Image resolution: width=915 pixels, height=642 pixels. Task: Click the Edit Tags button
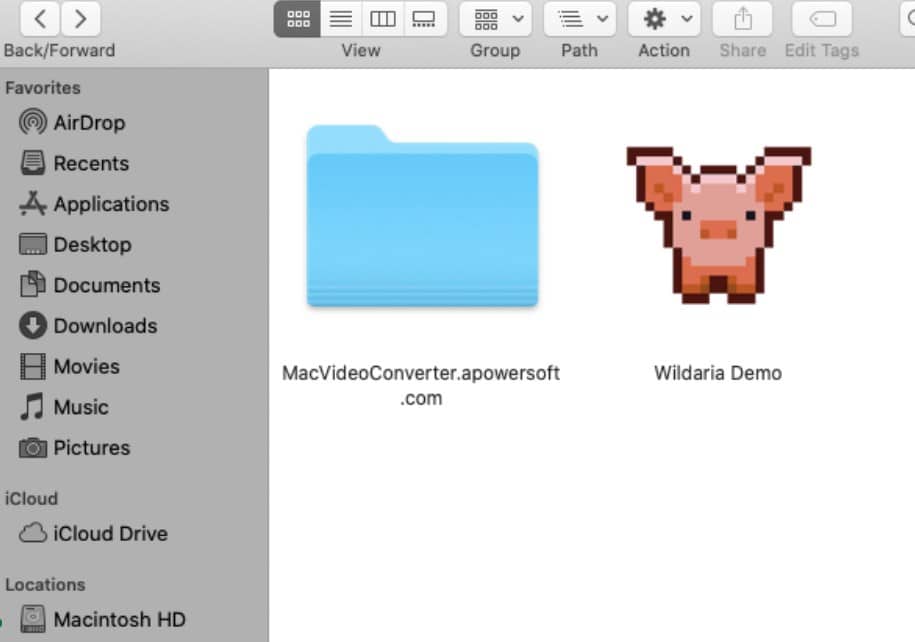point(822,19)
